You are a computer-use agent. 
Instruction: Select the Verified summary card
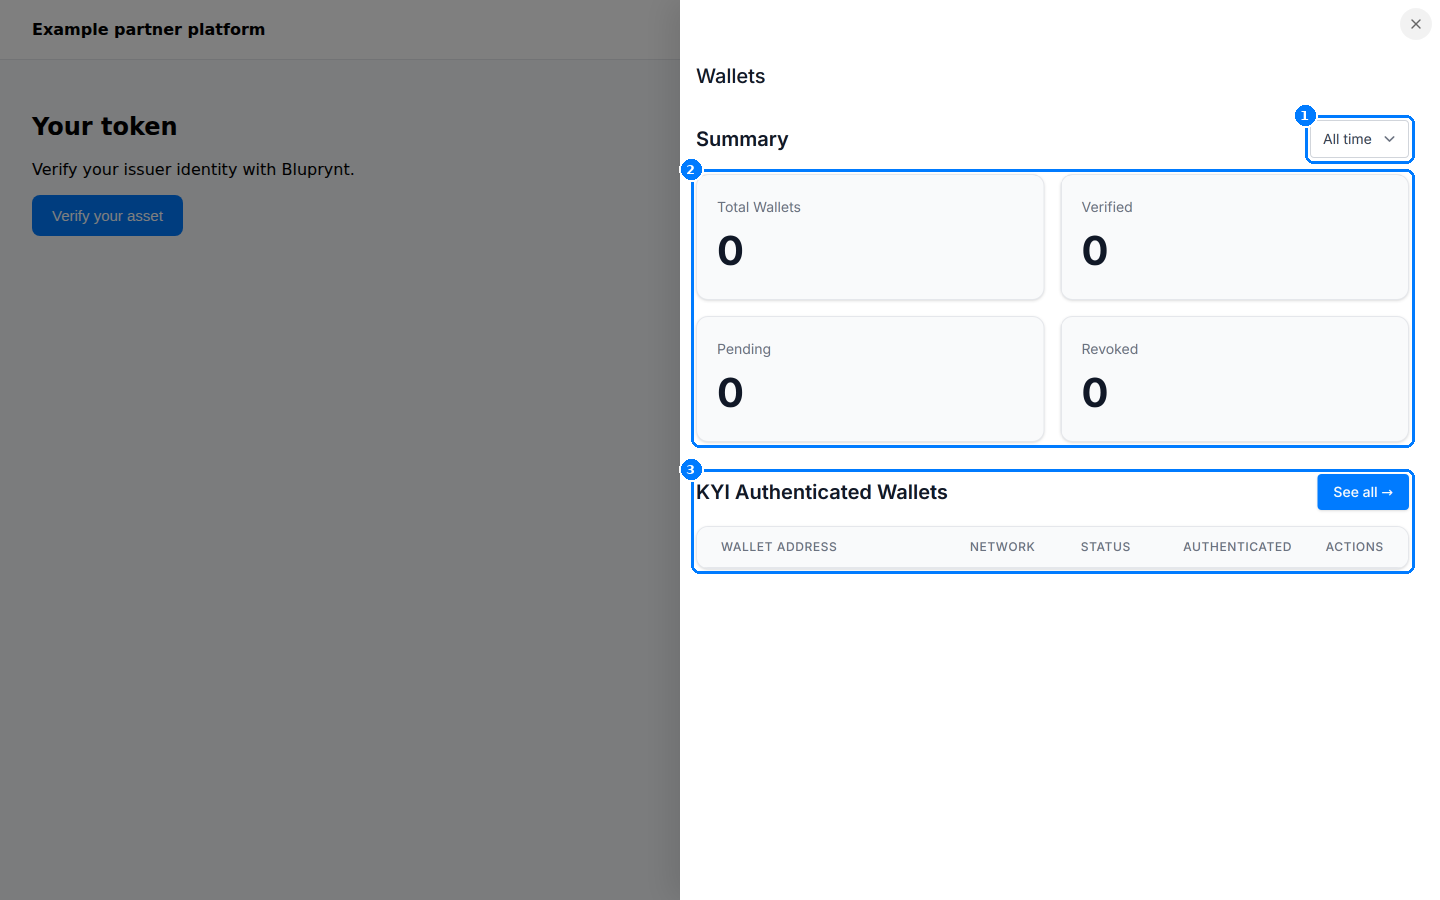[1234, 237]
